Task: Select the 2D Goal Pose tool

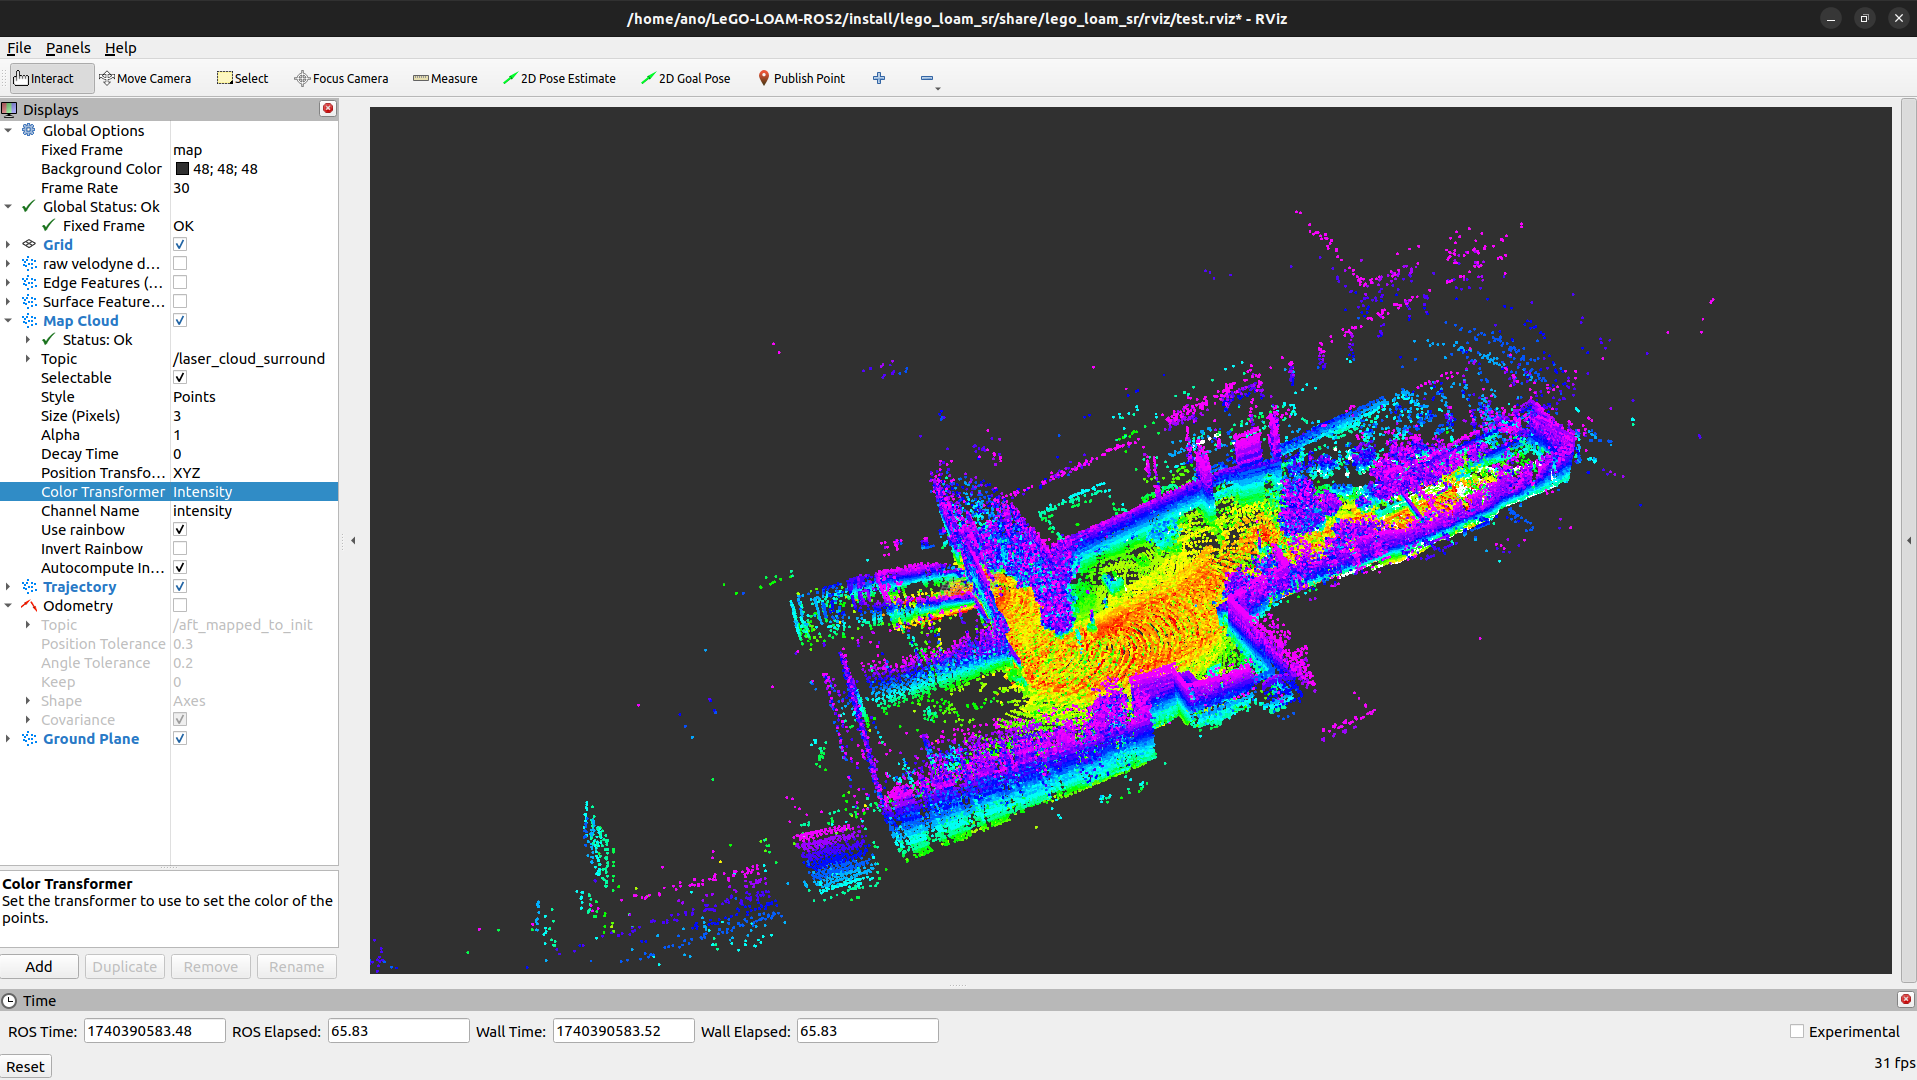Action: click(x=686, y=78)
